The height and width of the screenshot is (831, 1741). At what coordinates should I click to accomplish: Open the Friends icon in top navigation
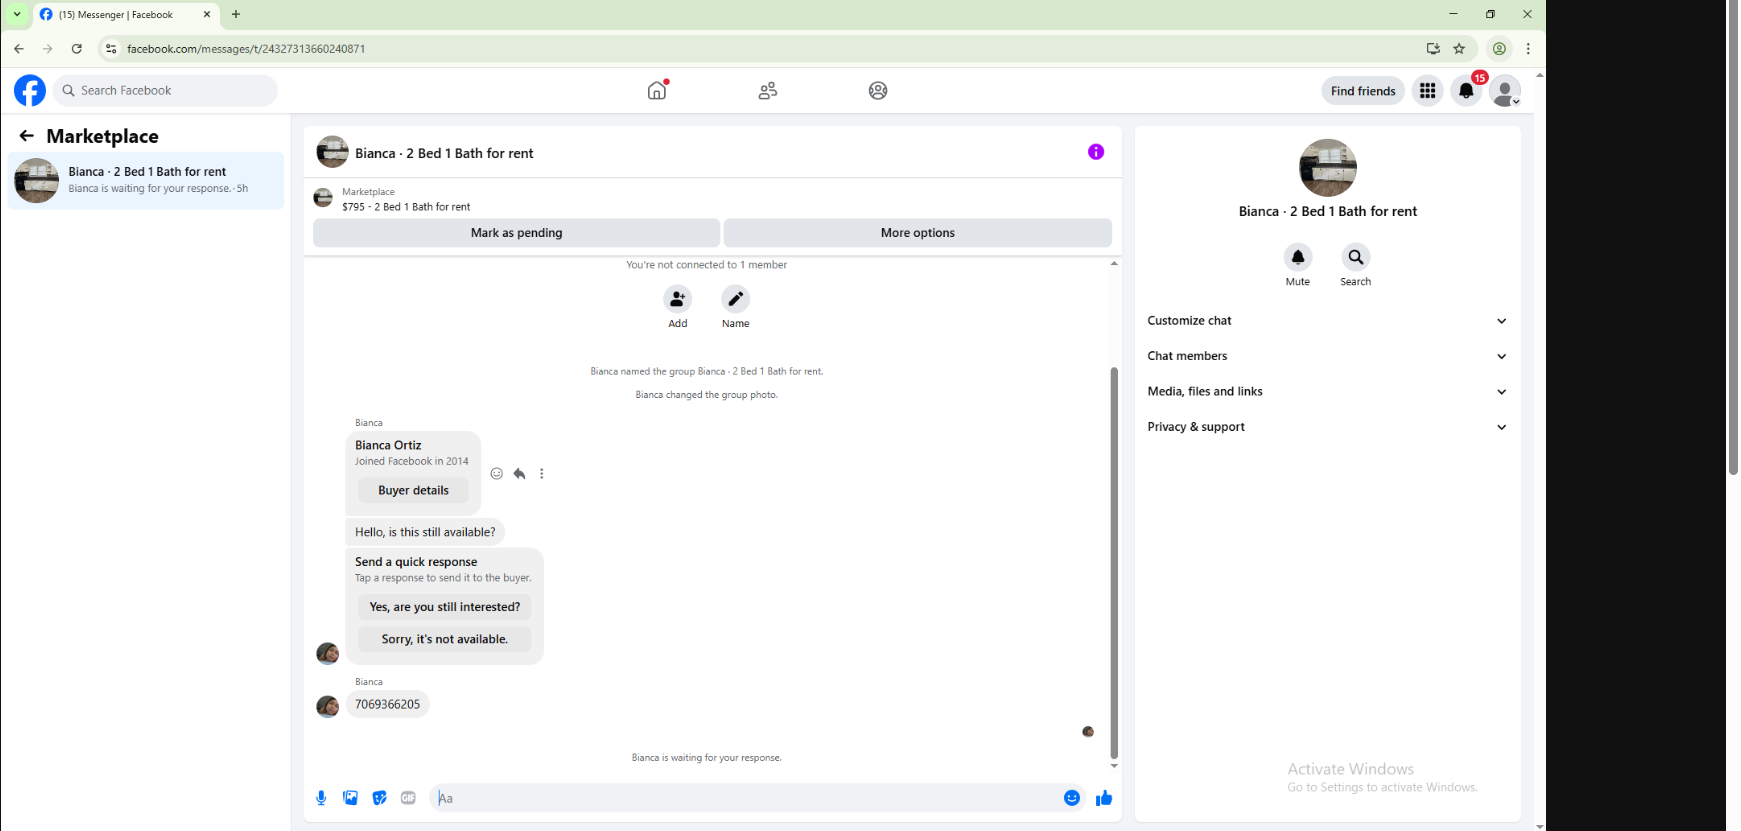tap(768, 91)
